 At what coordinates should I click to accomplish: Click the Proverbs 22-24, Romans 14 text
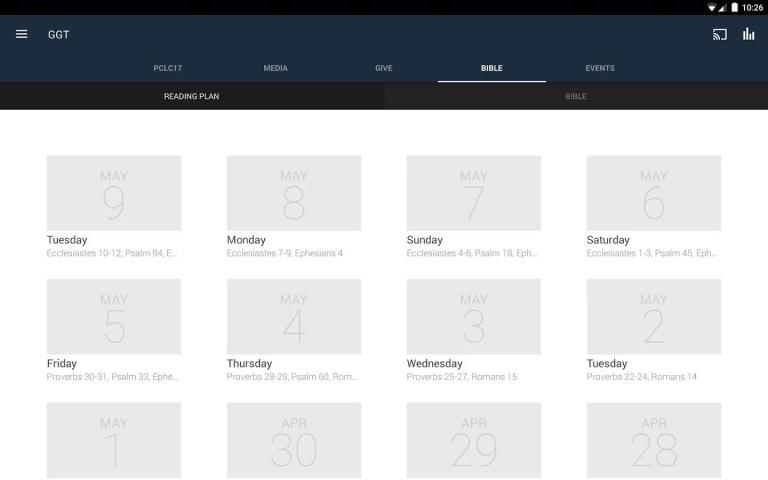click(x=642, y=377)
